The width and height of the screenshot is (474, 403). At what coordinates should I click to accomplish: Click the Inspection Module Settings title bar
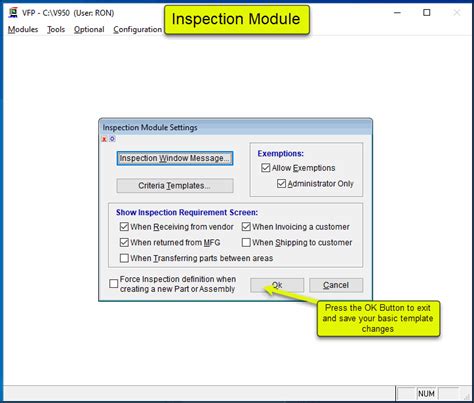(x=235, y=128)
